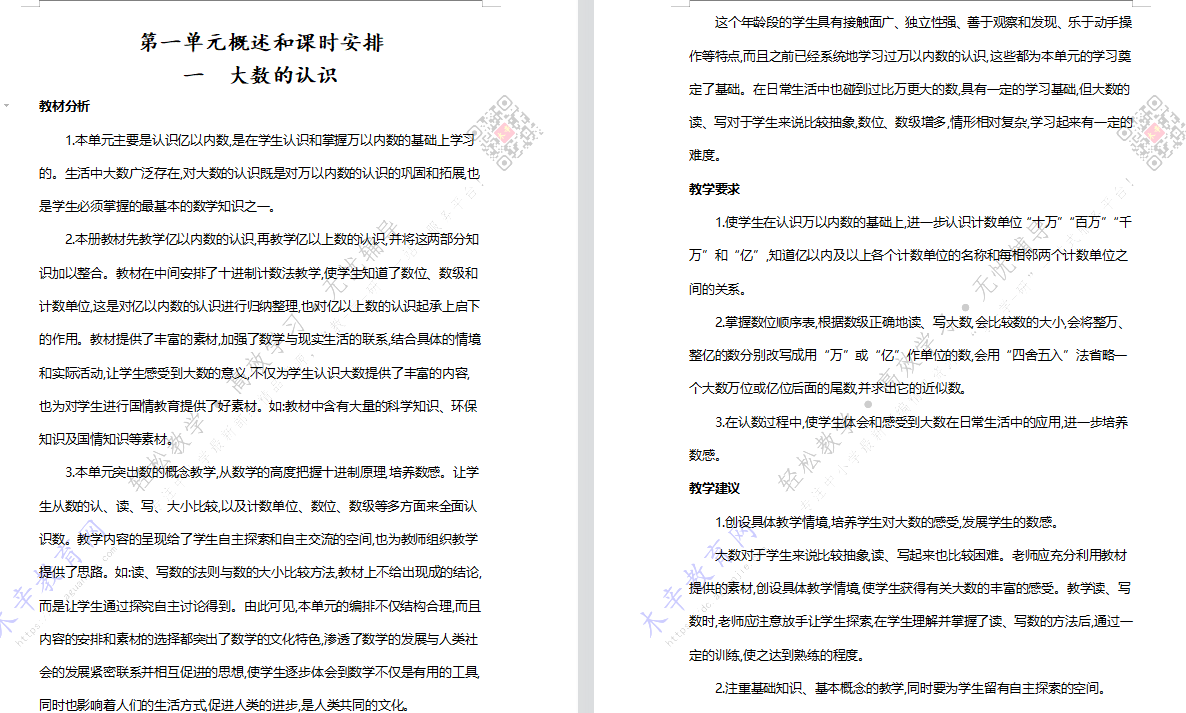
Task: Click the line starting 2.注重基础知识、基本概念的教学
Action: pos(911,688)
